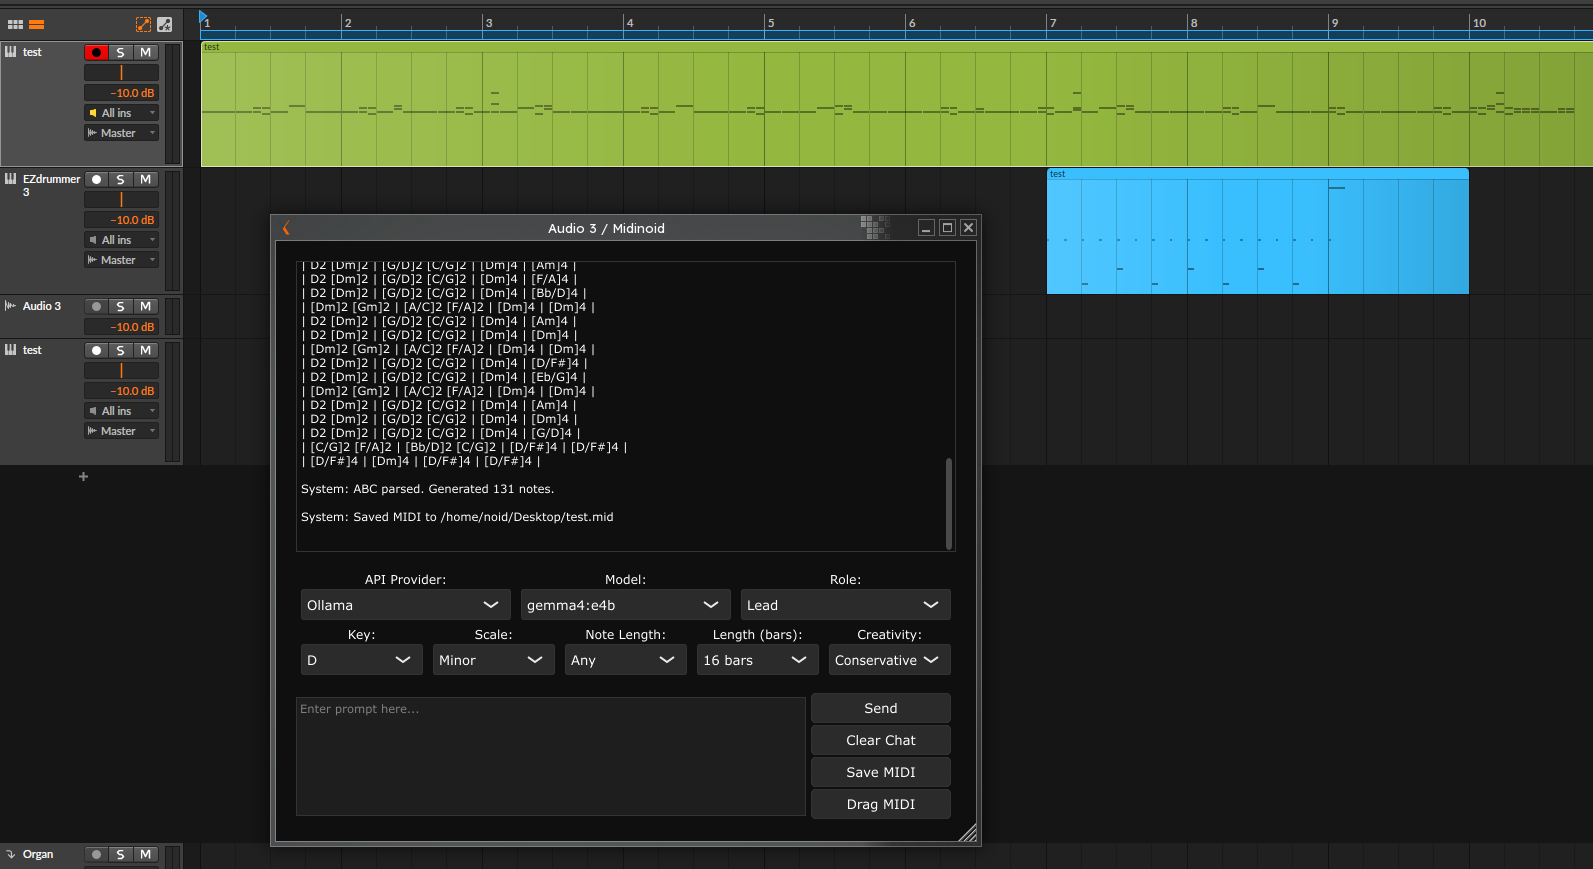Open the API Provider dropdown showing Ollama
Viewport: 1593px width, 869px height.
click(405, 605)
